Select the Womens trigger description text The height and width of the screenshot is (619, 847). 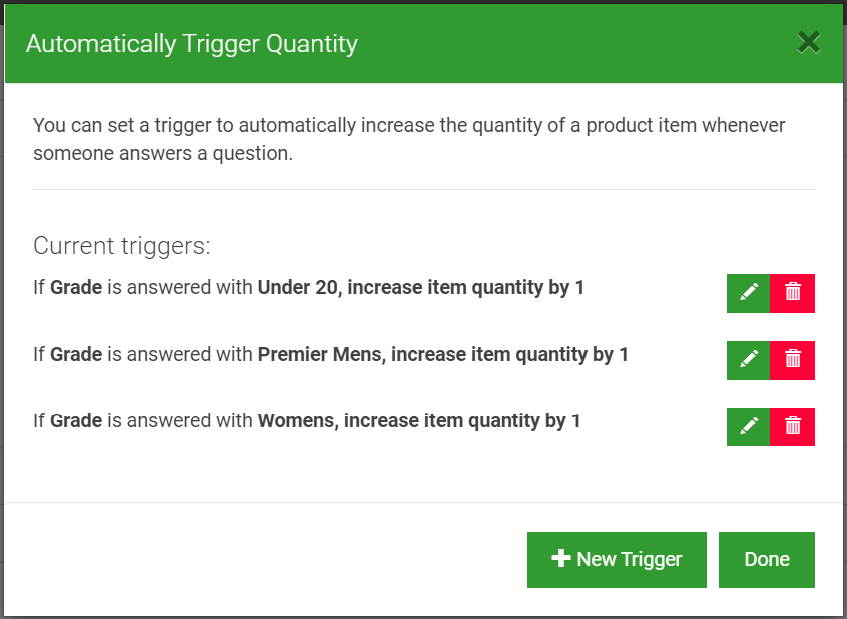point(306,420)
